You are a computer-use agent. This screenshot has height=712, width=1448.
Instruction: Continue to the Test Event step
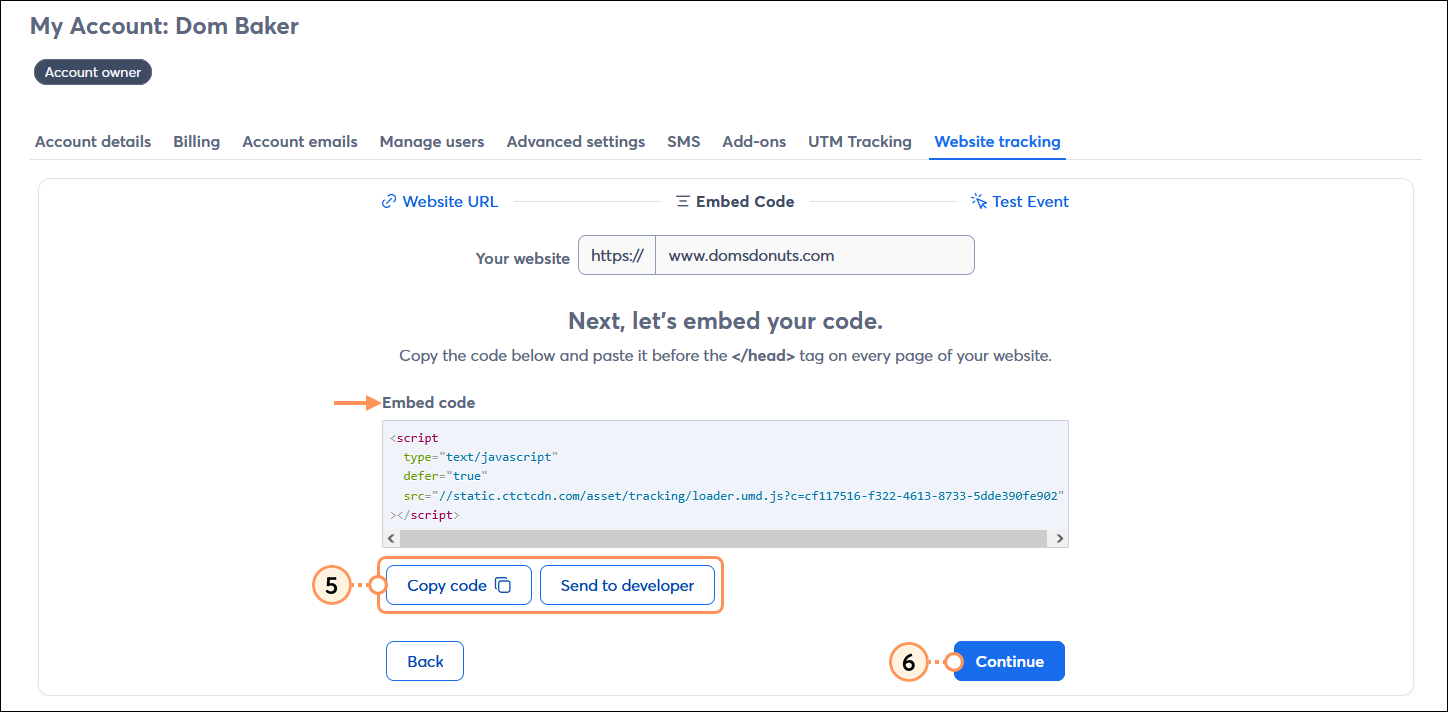[x=1008, y=661]
